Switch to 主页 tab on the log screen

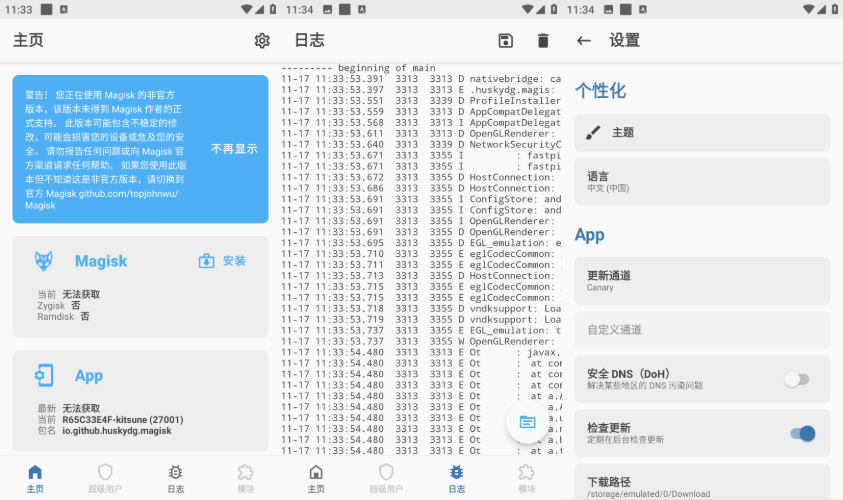click(x=316, y=478)
